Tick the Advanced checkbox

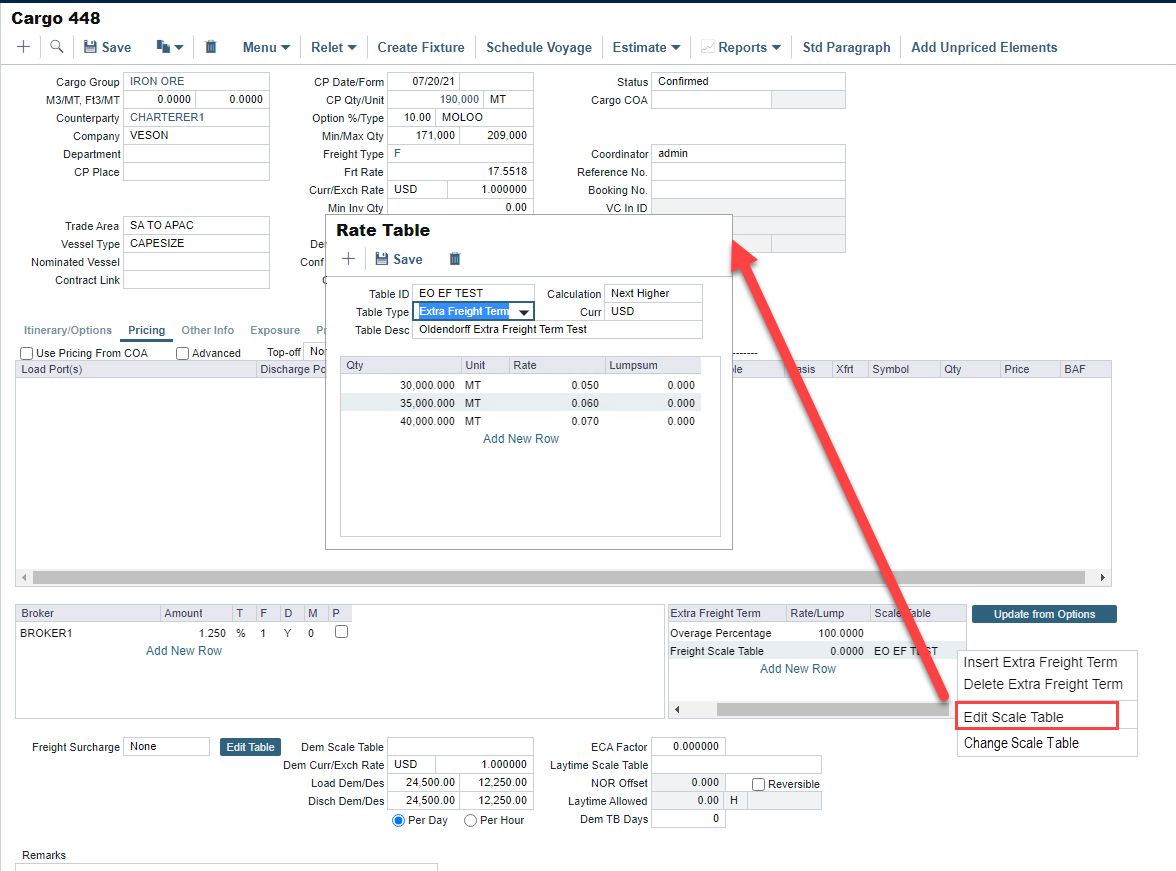click(x=183, y=353)
